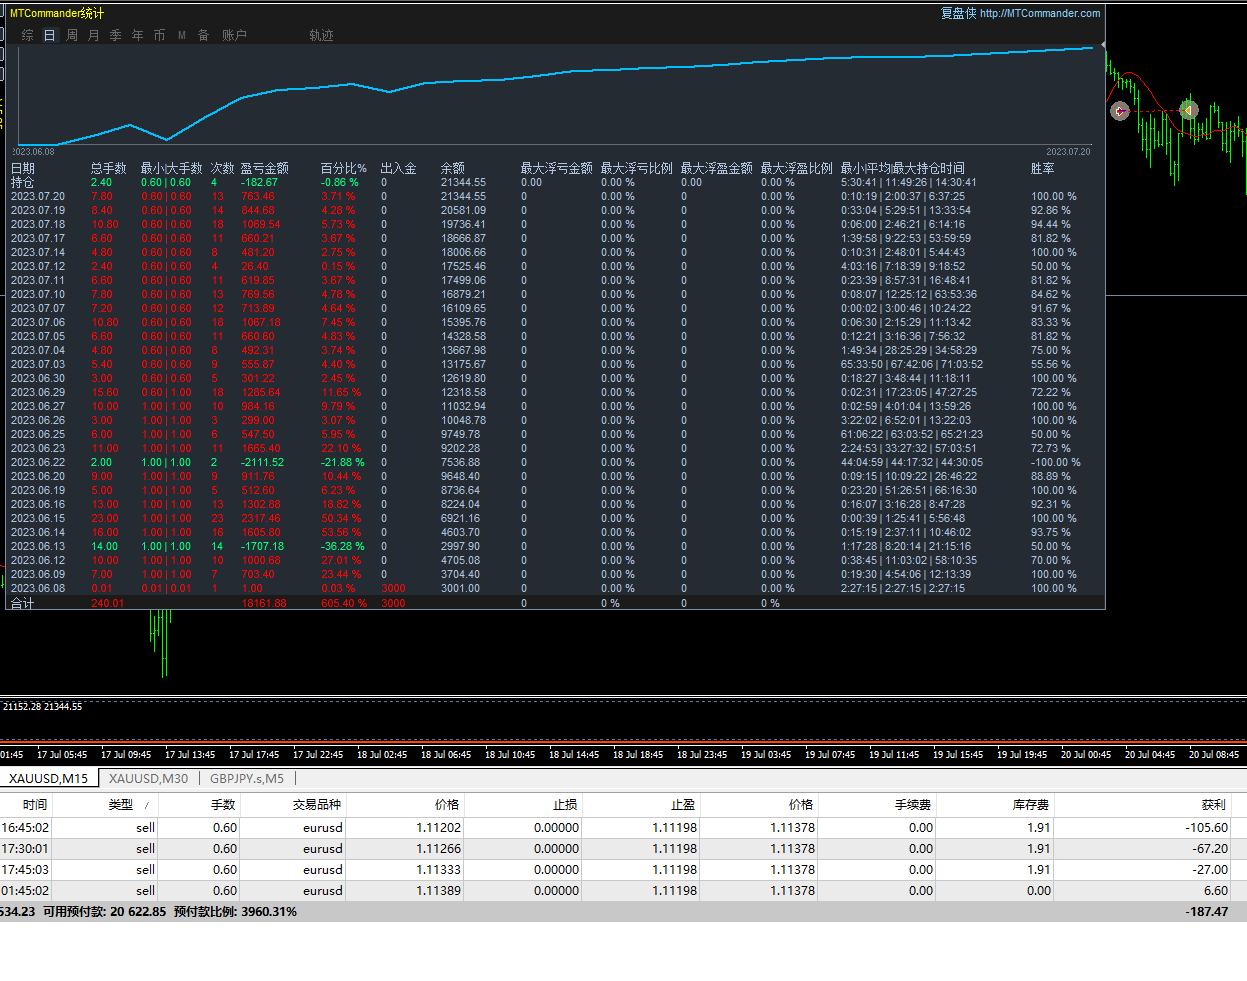Select the 综 overall statistics icon
The image size is (1247, 981).
coord(27,35)
